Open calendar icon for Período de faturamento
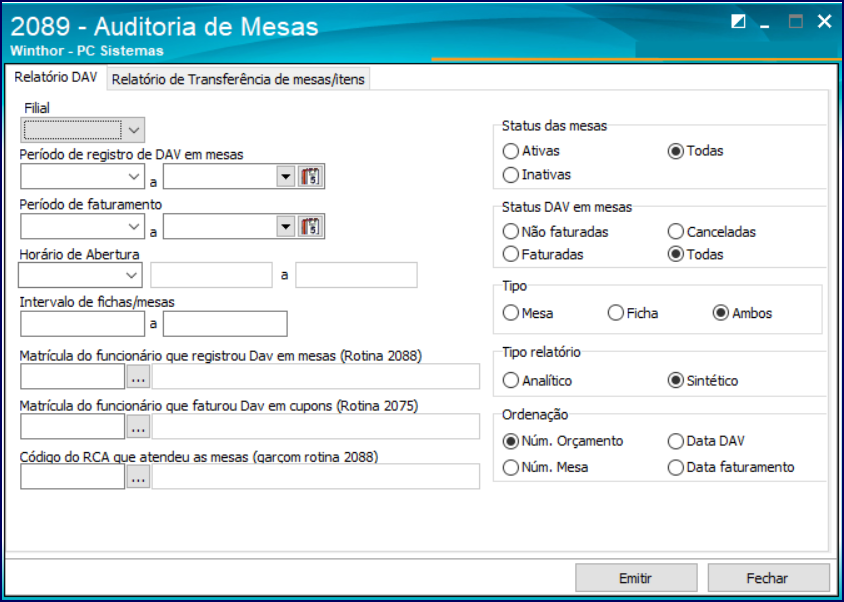 click(x=311, y=226)
